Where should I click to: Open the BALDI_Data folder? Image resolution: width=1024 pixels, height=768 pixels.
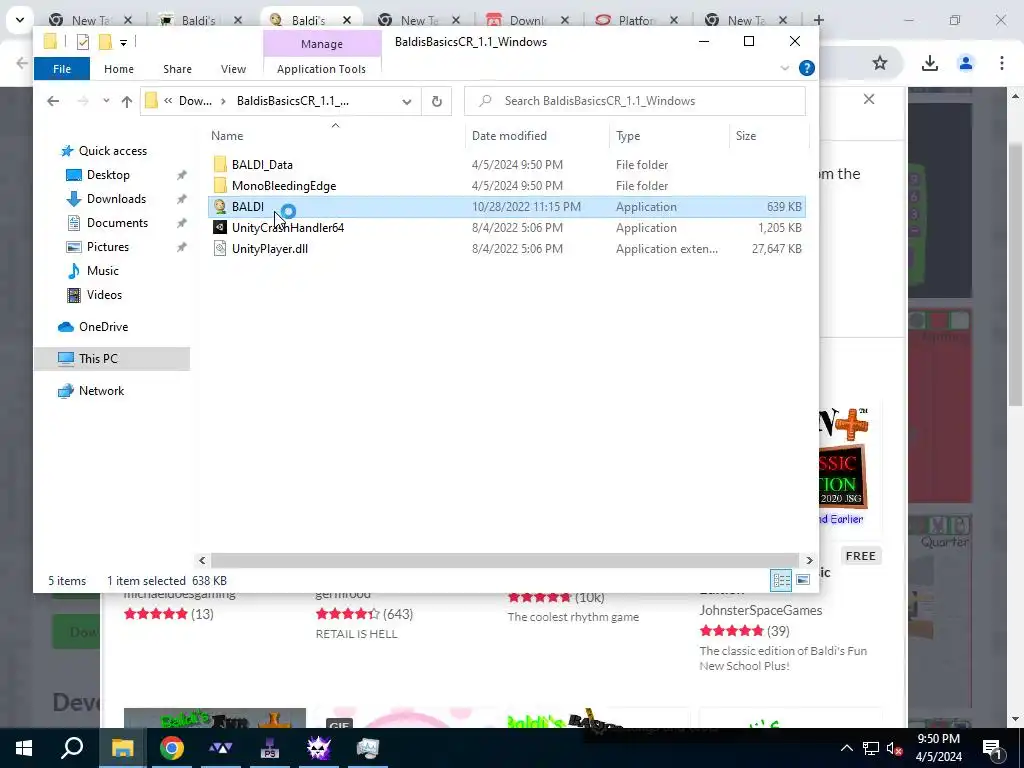click(262, 165)
